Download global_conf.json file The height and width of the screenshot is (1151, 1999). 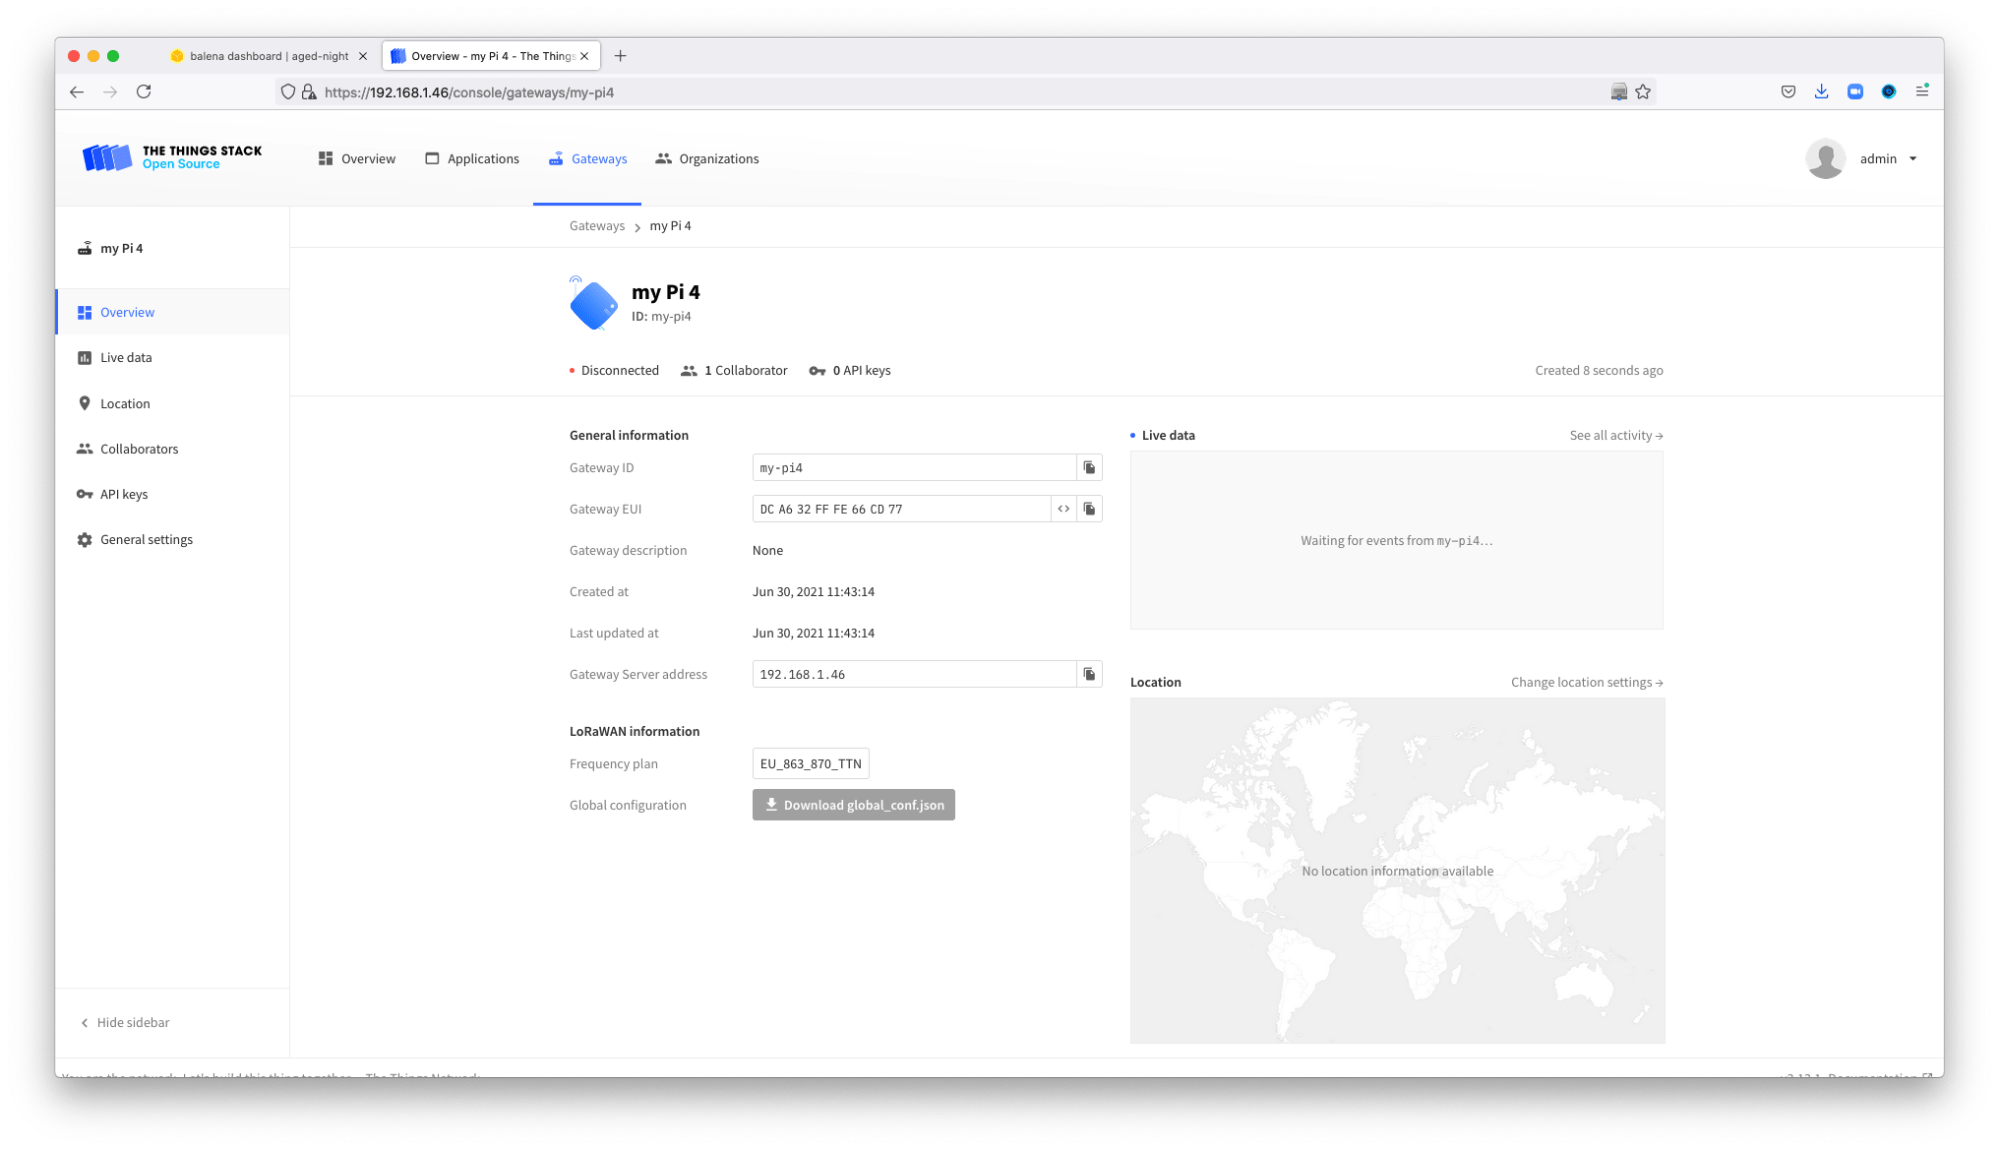pos(853,805)
